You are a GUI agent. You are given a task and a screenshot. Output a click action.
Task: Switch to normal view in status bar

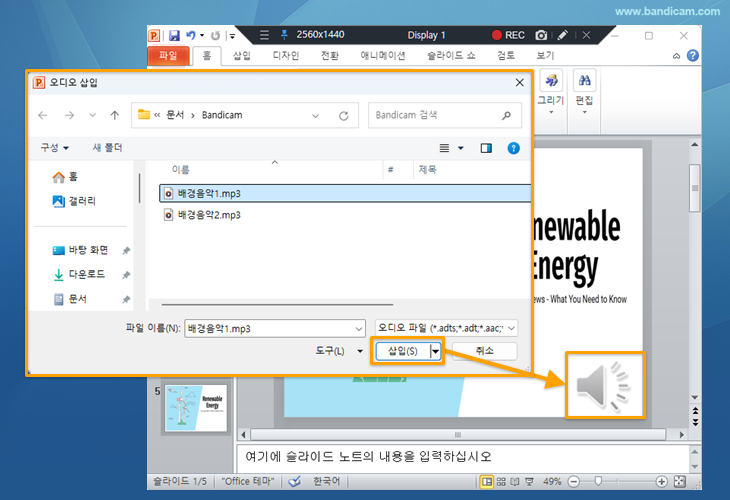click(487, 482)
